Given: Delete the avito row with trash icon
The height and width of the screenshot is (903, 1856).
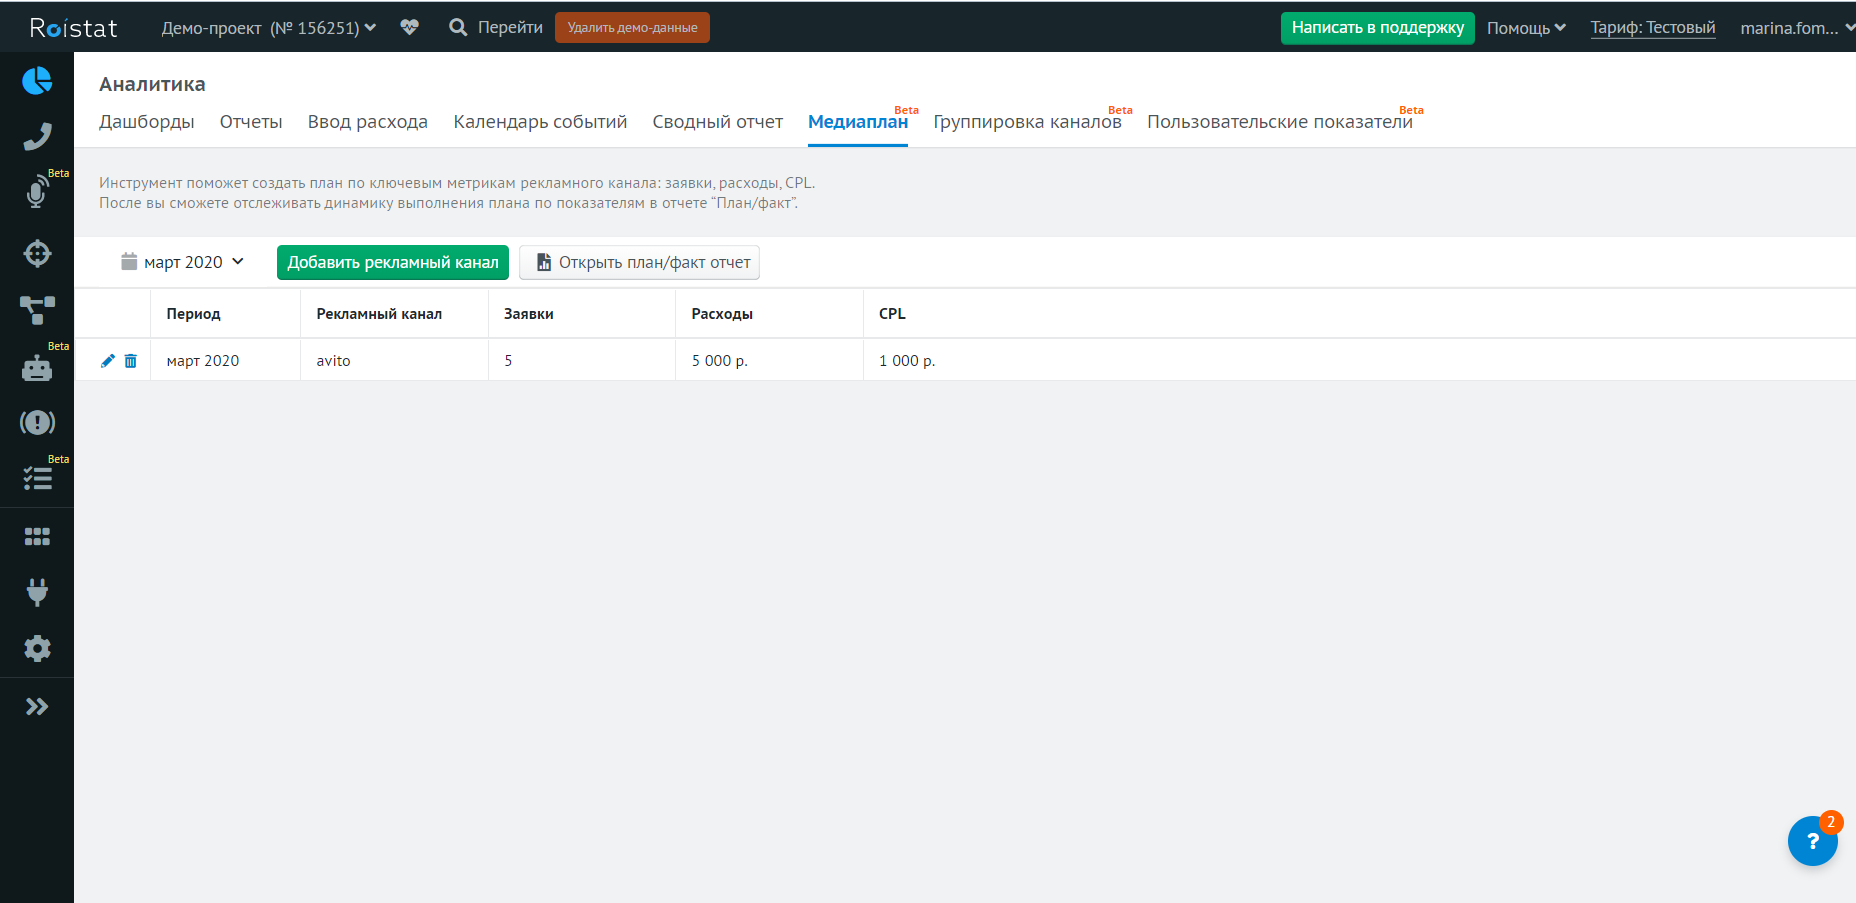Looking at the screenshot, I should point(131,361).
